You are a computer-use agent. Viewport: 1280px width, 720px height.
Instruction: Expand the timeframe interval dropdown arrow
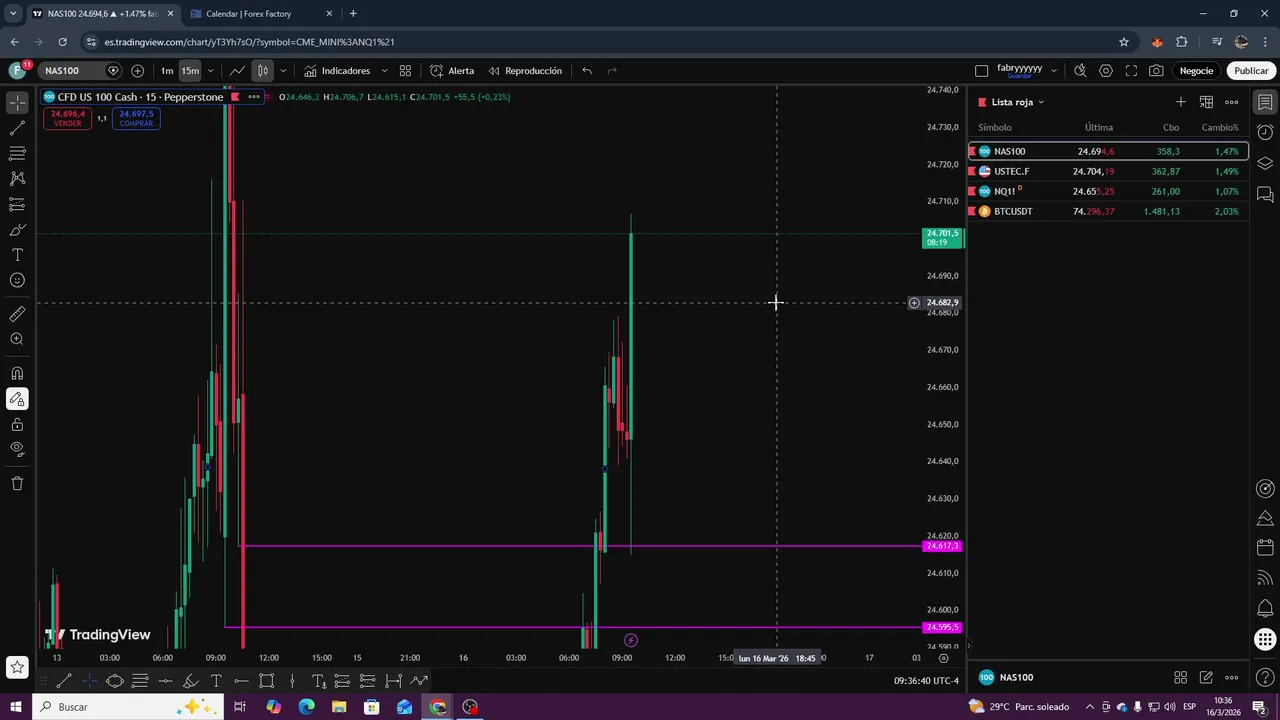coord(209,71)
